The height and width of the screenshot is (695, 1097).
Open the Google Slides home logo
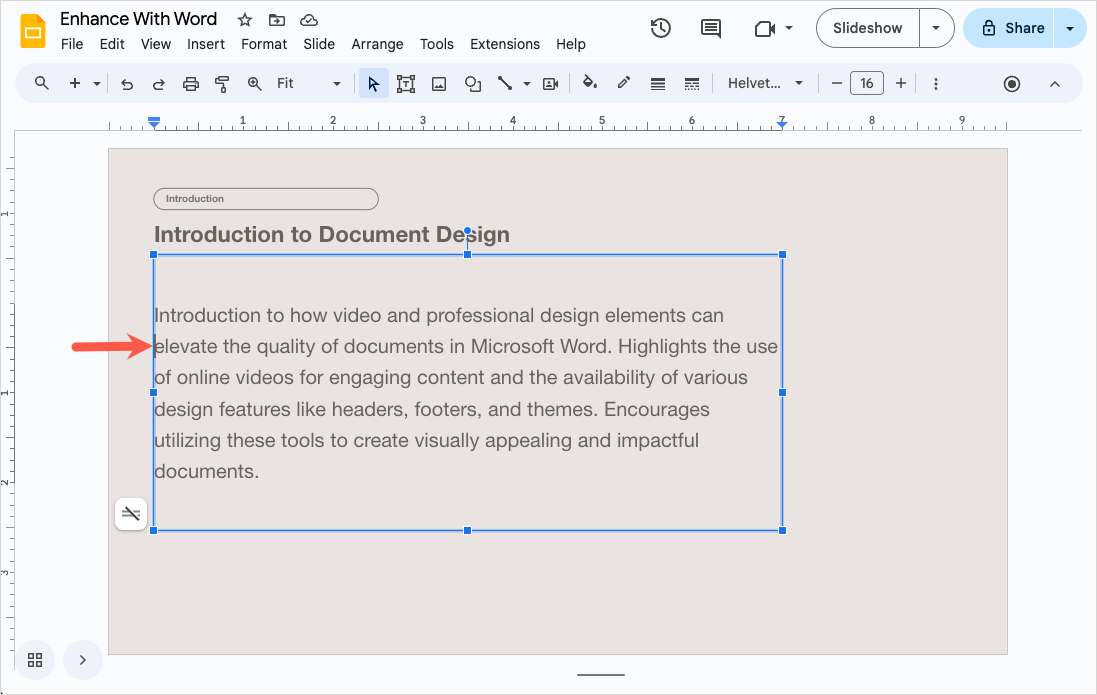33,31
